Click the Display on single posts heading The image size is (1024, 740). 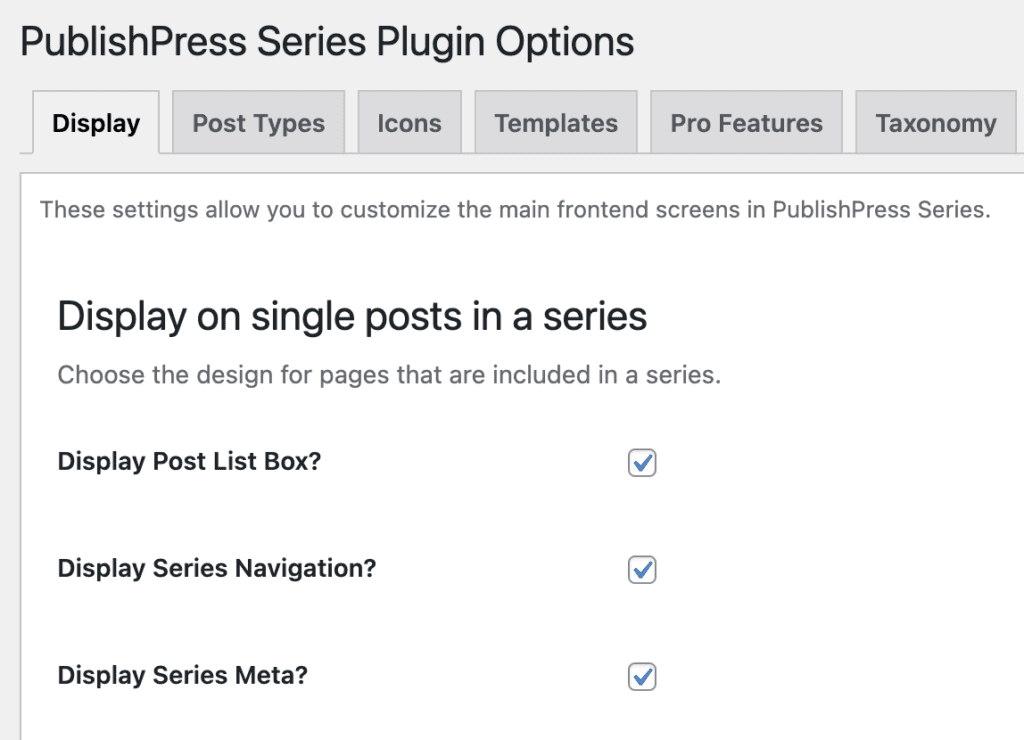[x=353, y=316]
